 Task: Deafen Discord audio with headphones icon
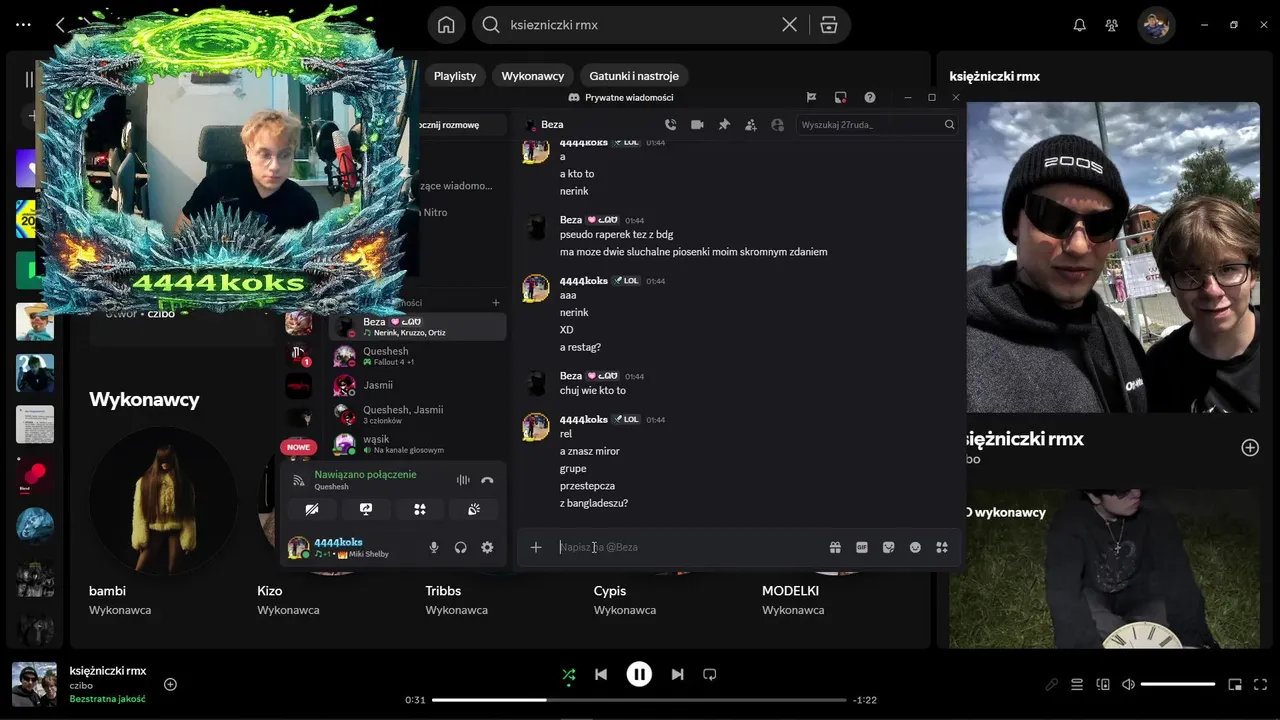(x=461, y=547)
